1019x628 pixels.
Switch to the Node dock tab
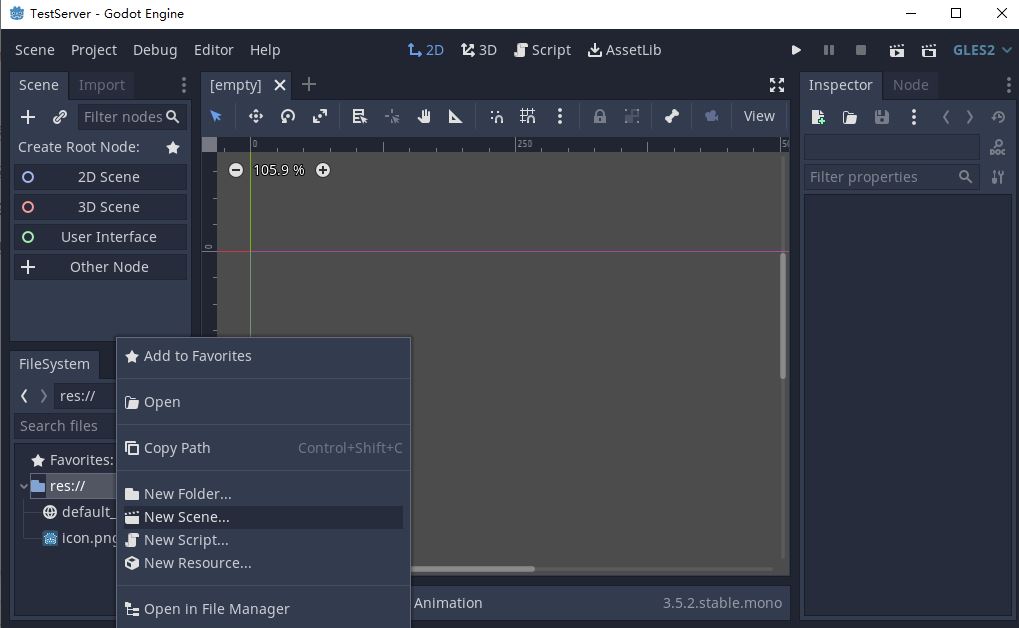tap(910, 85)
